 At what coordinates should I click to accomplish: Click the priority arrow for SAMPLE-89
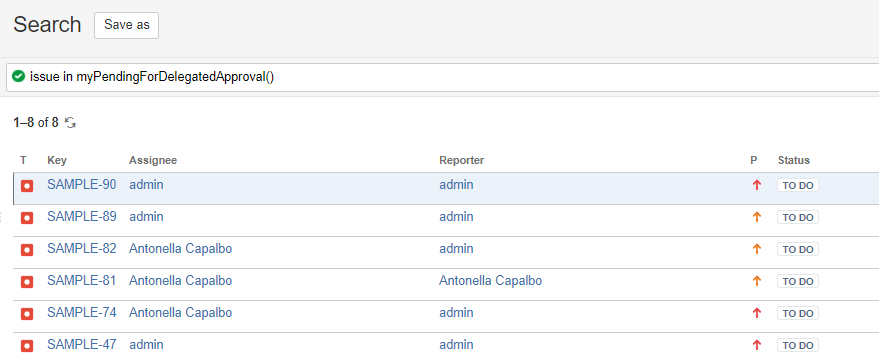(x=757, y=217)
